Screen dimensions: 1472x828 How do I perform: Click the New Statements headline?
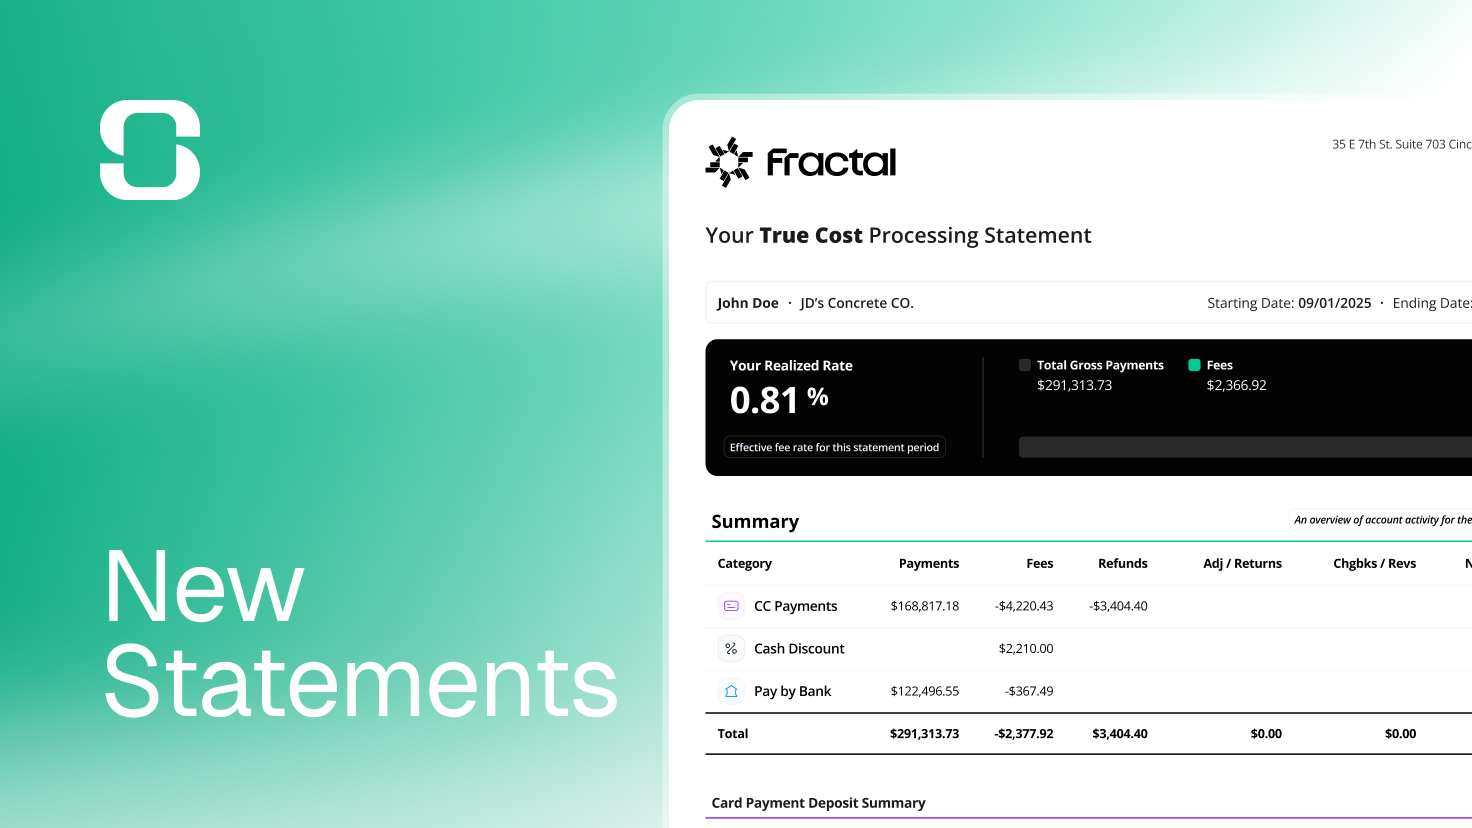pos(360,634)
